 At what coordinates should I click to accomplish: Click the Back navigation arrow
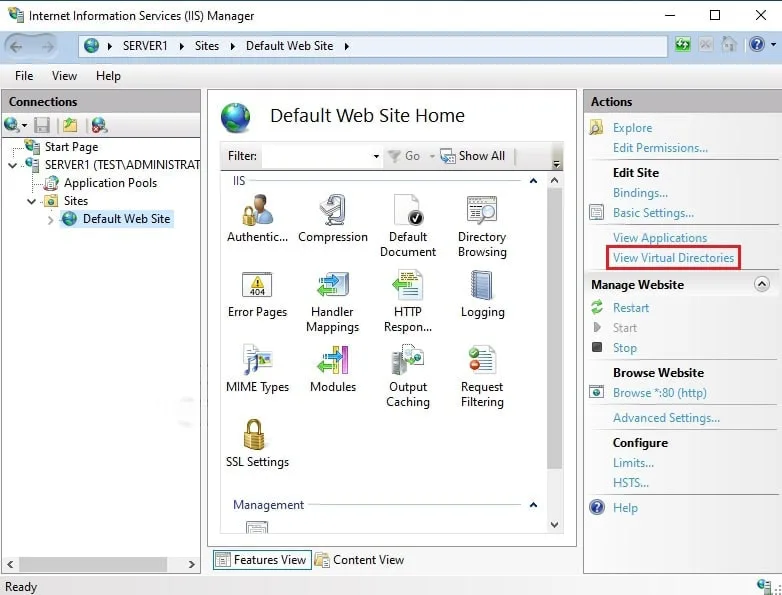[x=16, y=47]
